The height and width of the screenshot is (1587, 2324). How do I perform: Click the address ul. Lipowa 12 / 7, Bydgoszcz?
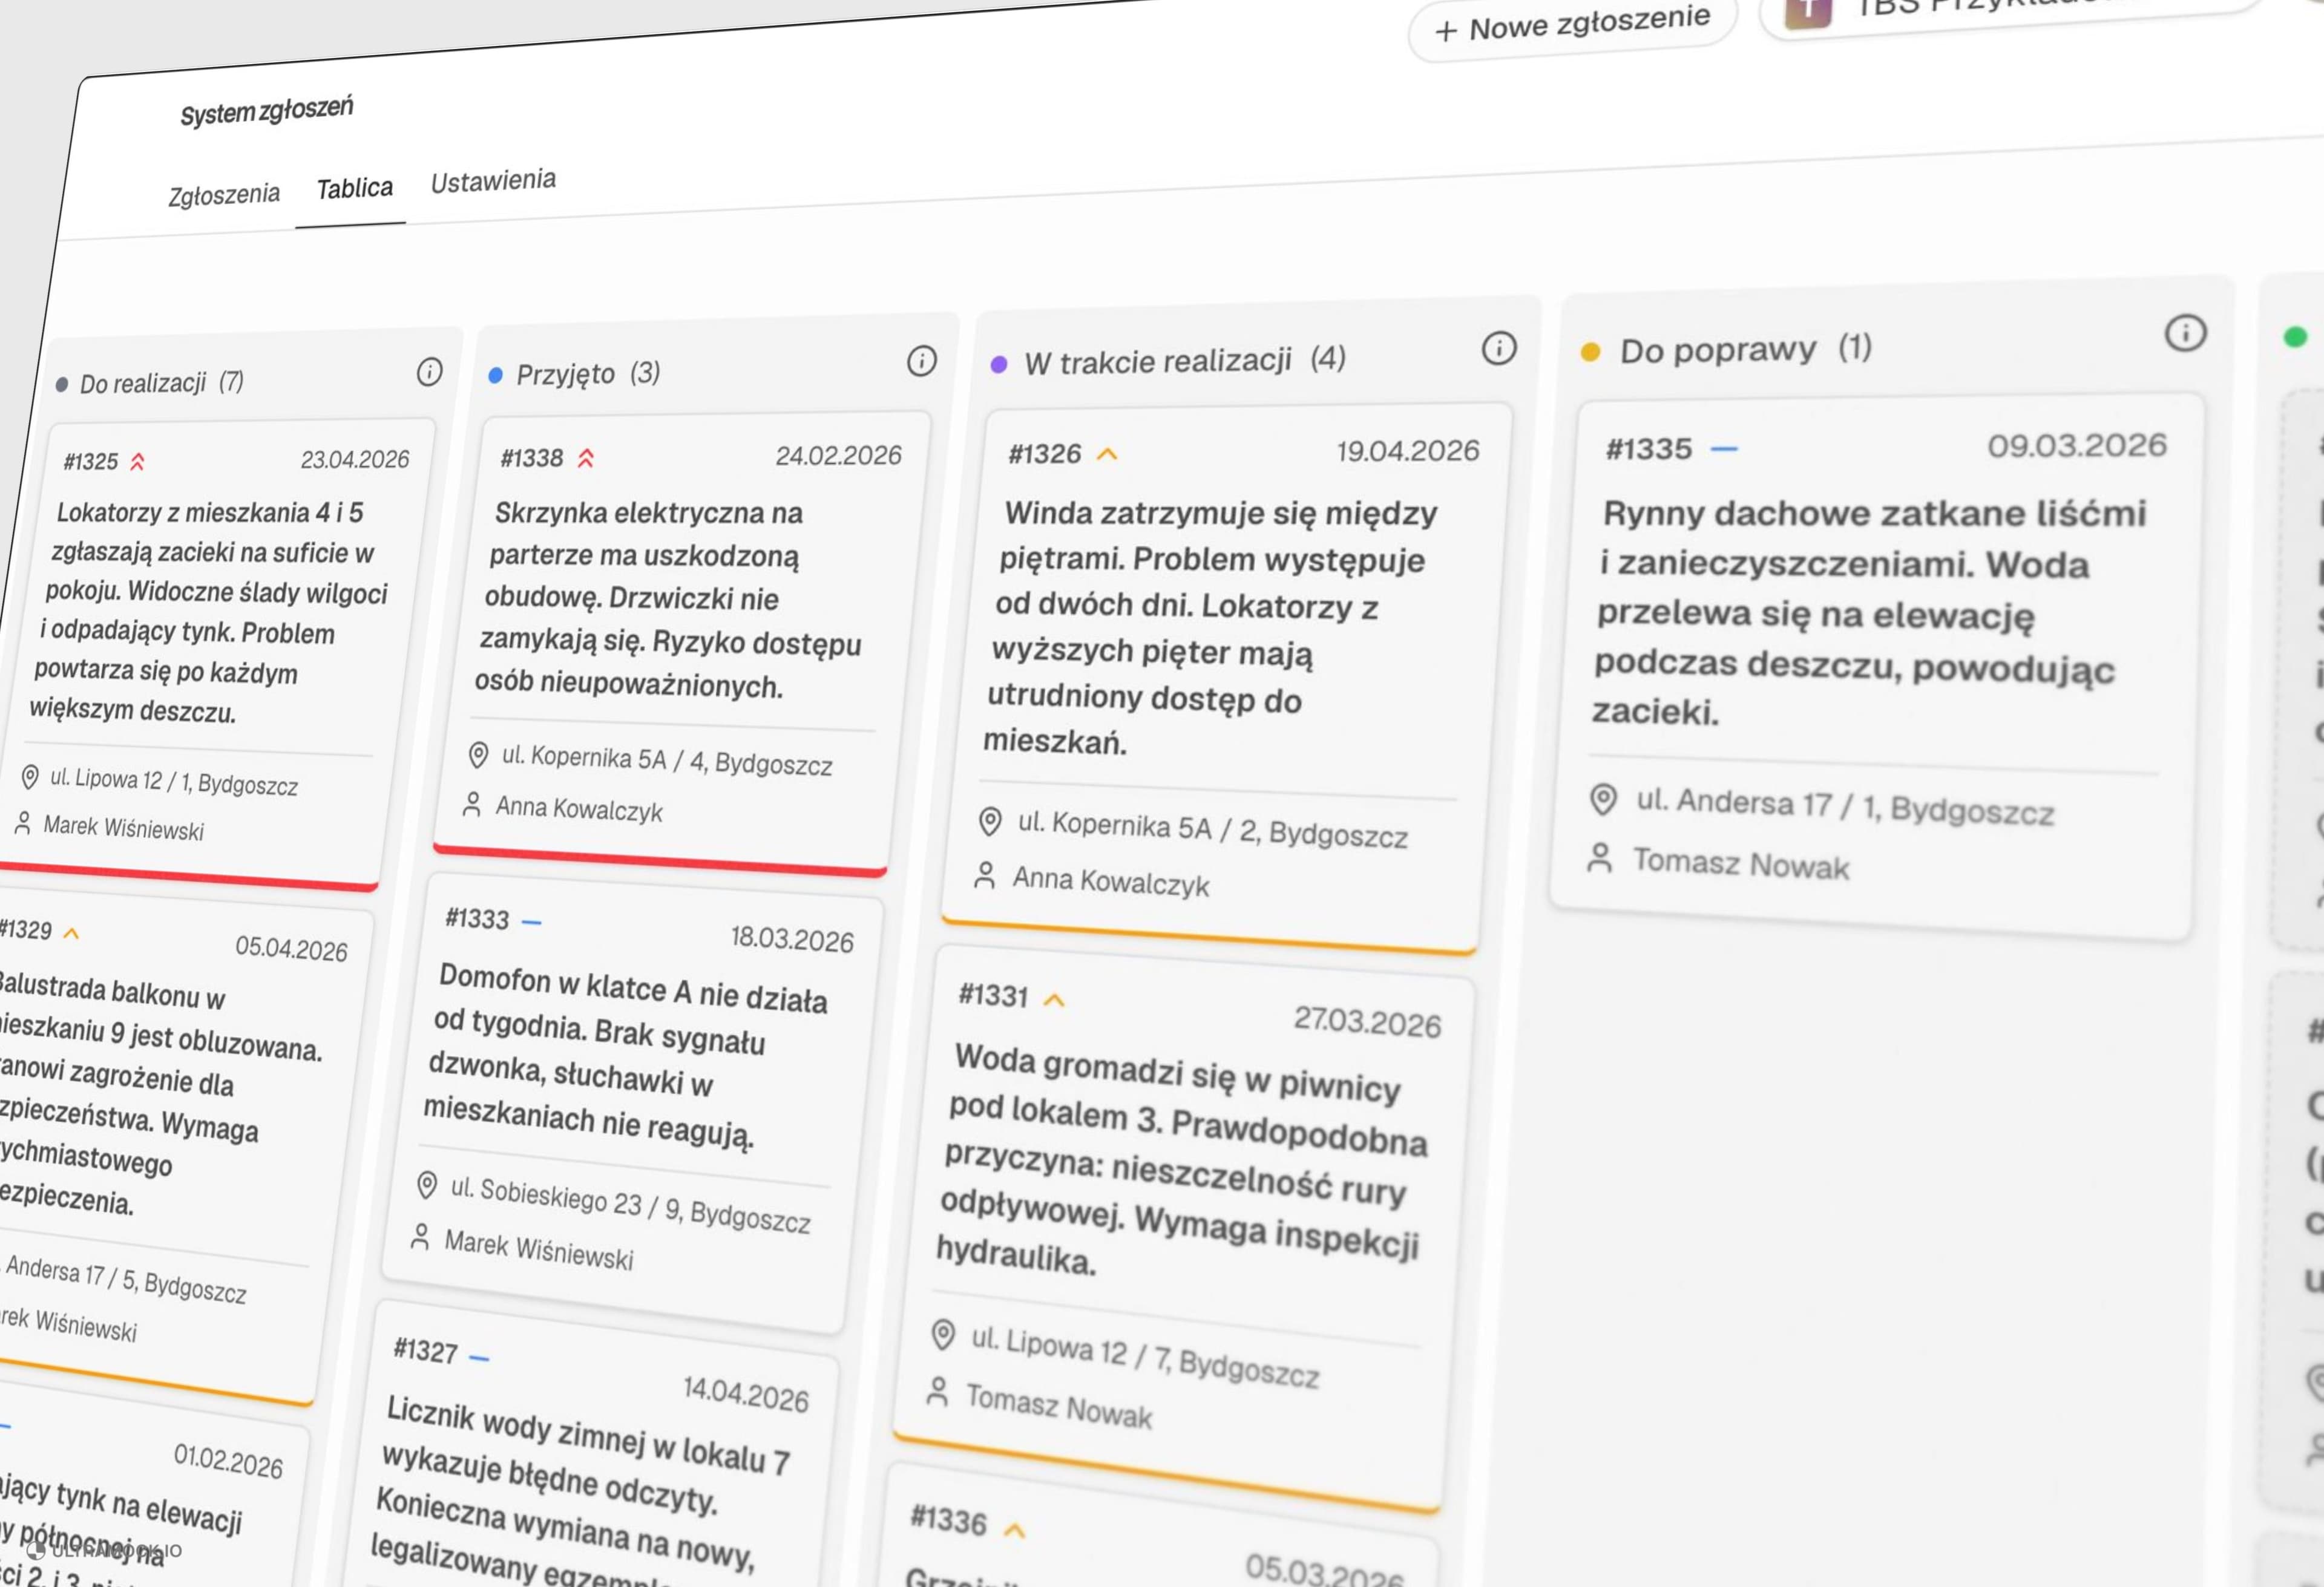pyautogui.click(x=1145, y=1357)
